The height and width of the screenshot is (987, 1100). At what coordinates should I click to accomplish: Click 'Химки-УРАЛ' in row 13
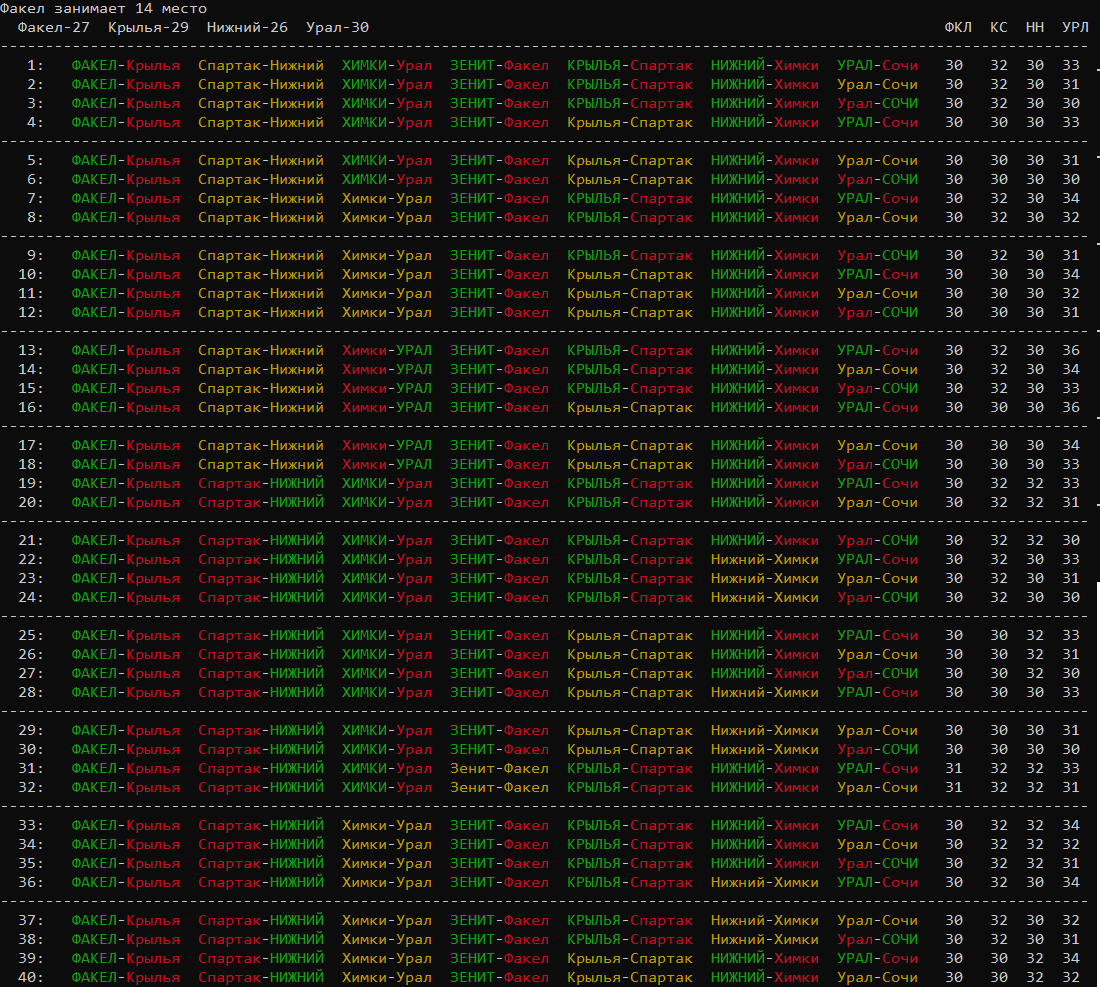[x=387, y=350]
